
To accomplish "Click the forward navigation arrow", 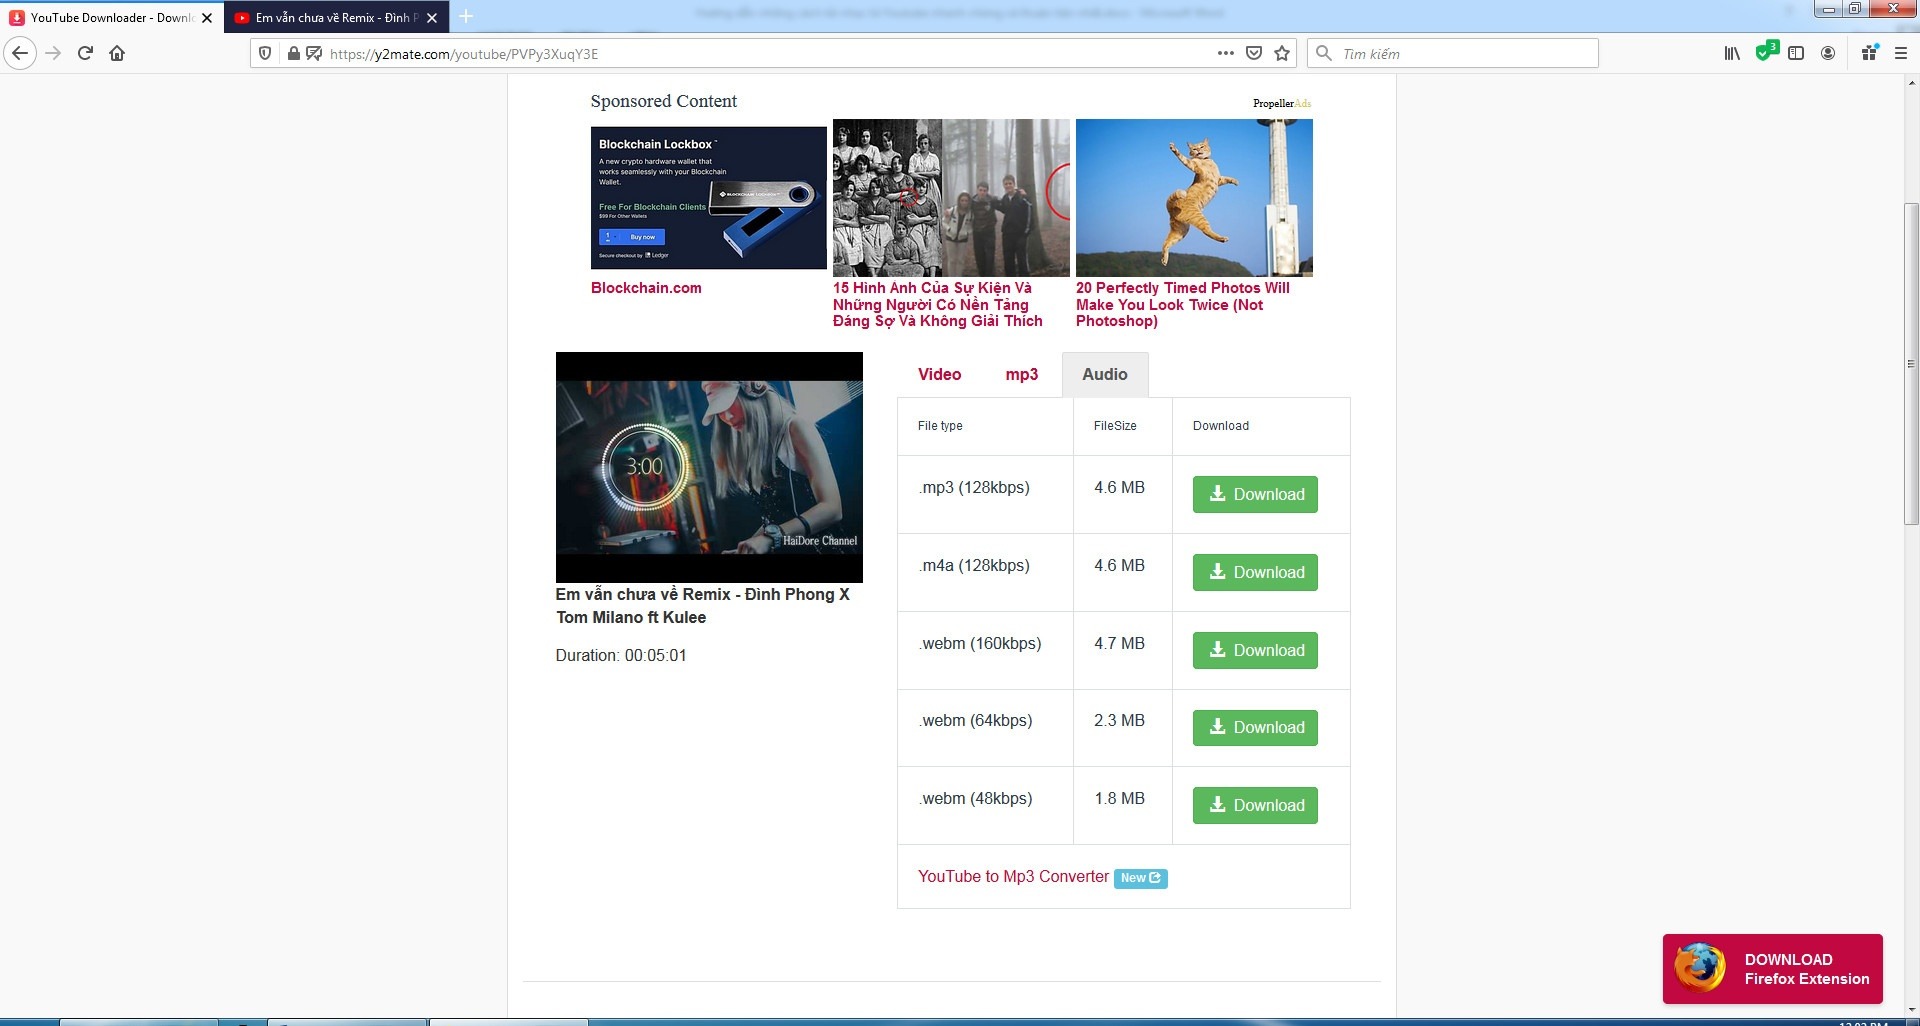I will pyautogui.click(x=54, y=53).
